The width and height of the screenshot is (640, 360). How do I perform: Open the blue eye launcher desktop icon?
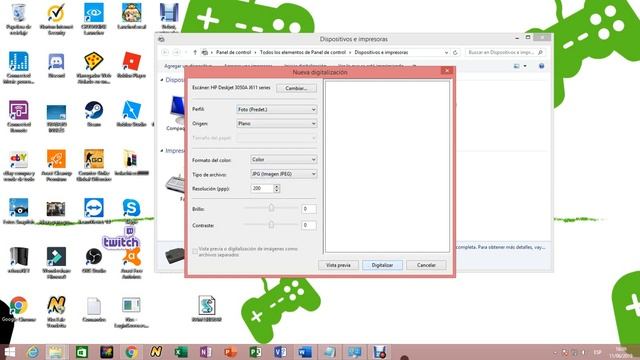pos(94,19)
